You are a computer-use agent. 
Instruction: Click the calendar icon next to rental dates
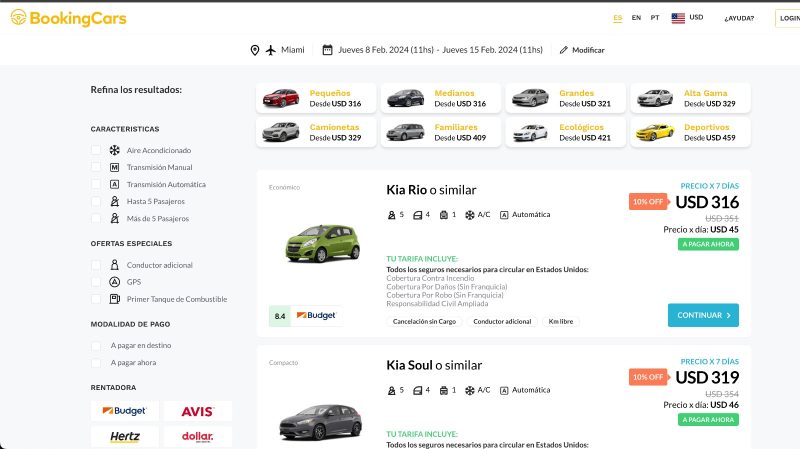point(327,50)
